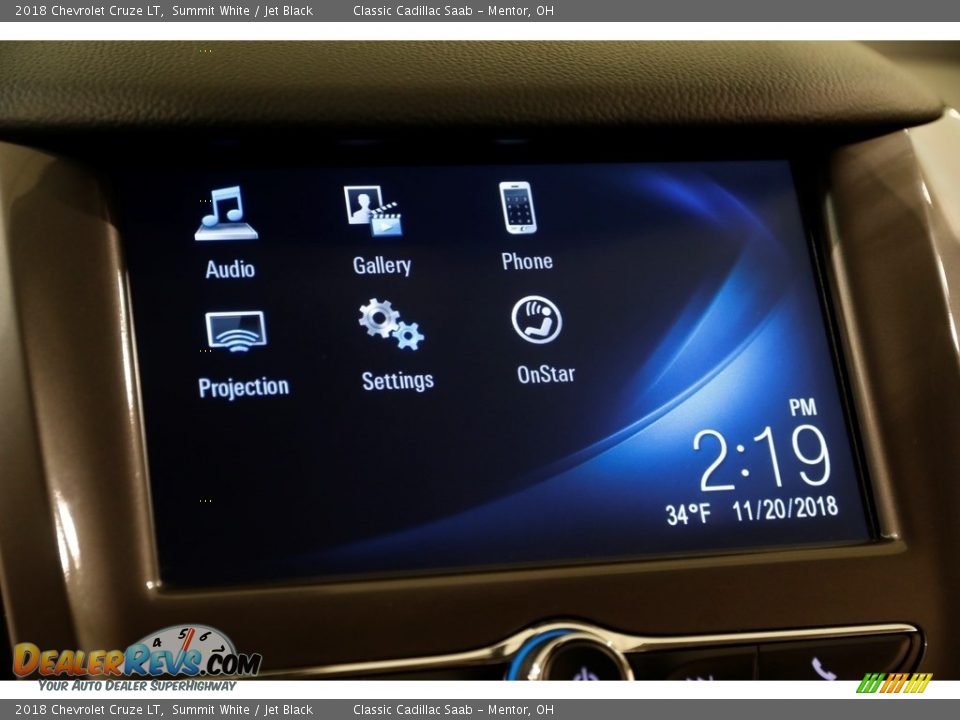Launch the Projection screen-cast icon
This screenshot has height=720, width=960.
click(x=236, y=331)
